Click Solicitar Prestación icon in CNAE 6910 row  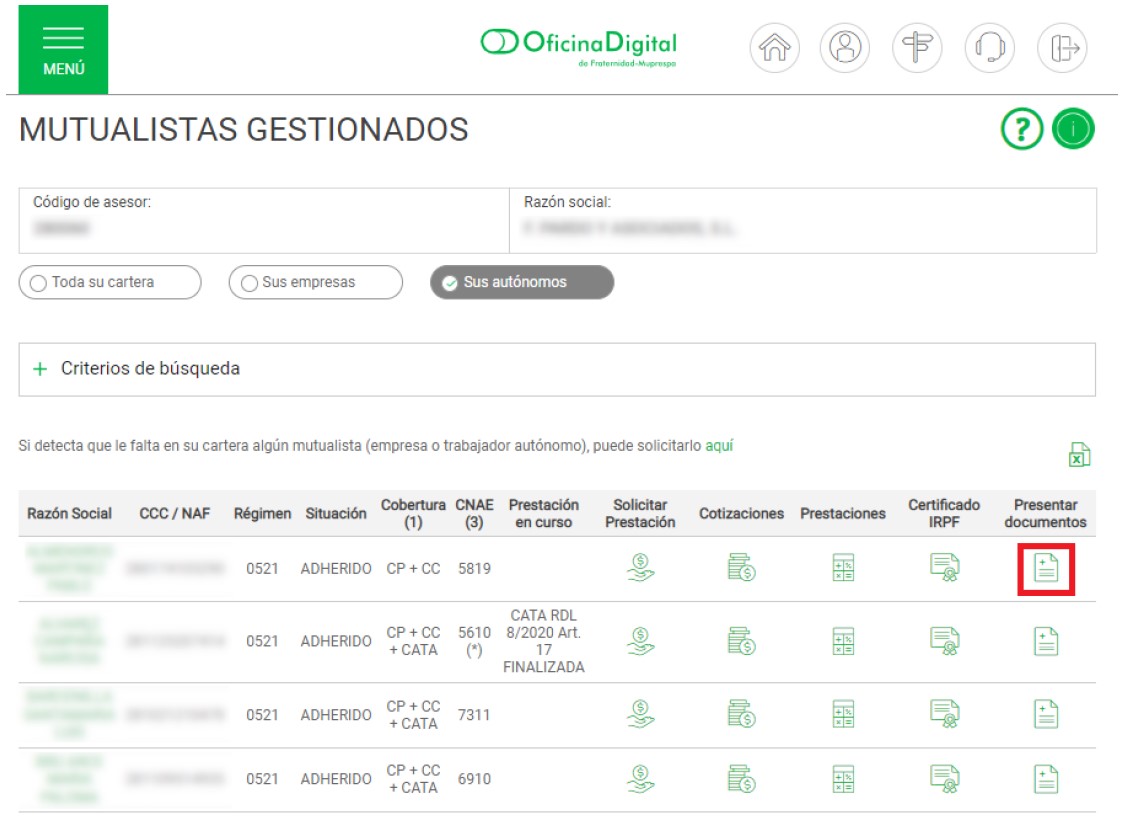640,779
